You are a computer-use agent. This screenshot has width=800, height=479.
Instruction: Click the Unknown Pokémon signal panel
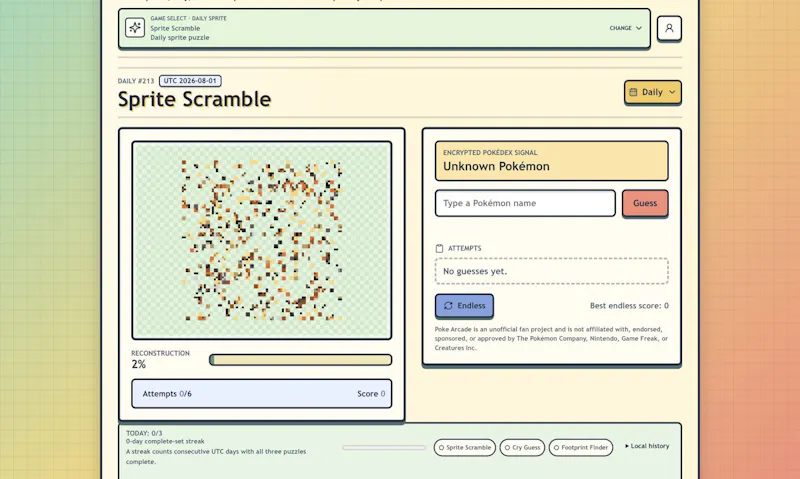pyautogui.click(x=552, y=161)
